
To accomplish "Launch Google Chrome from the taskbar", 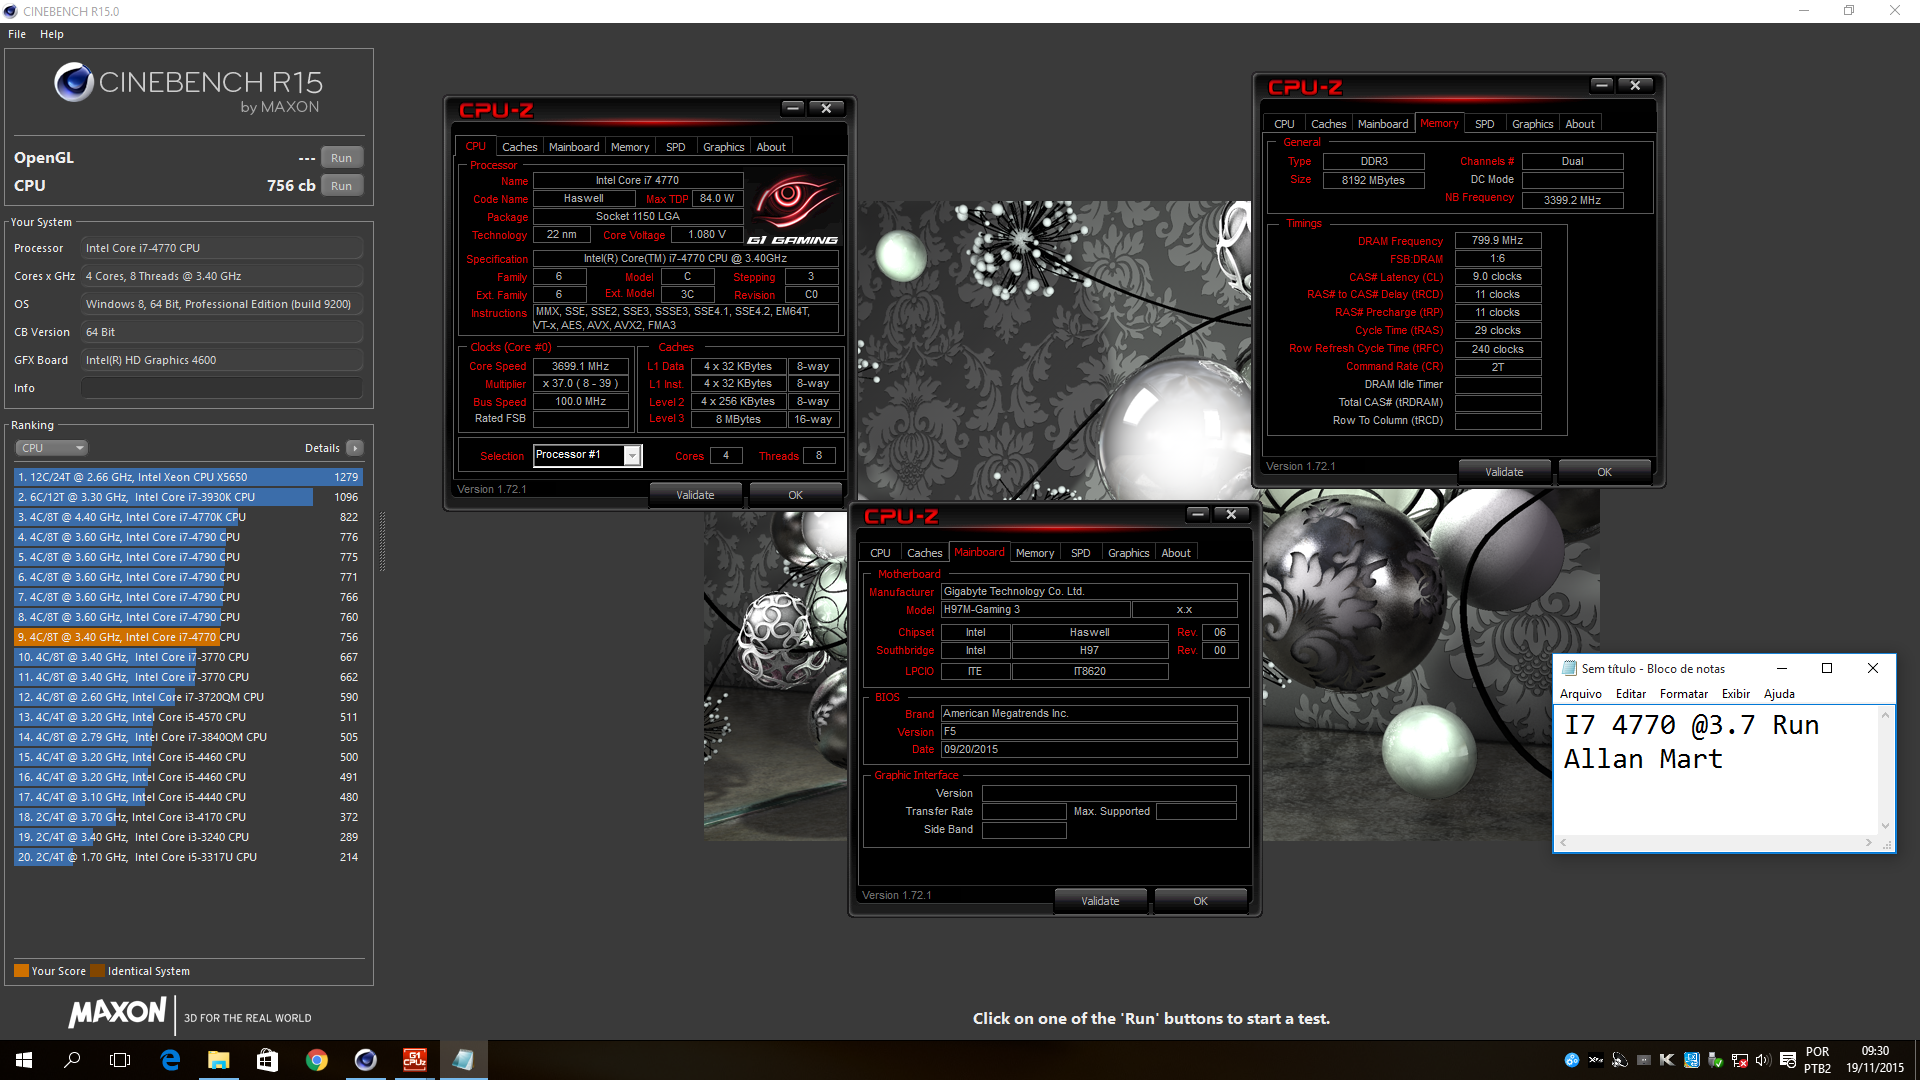I will 316,1060.
